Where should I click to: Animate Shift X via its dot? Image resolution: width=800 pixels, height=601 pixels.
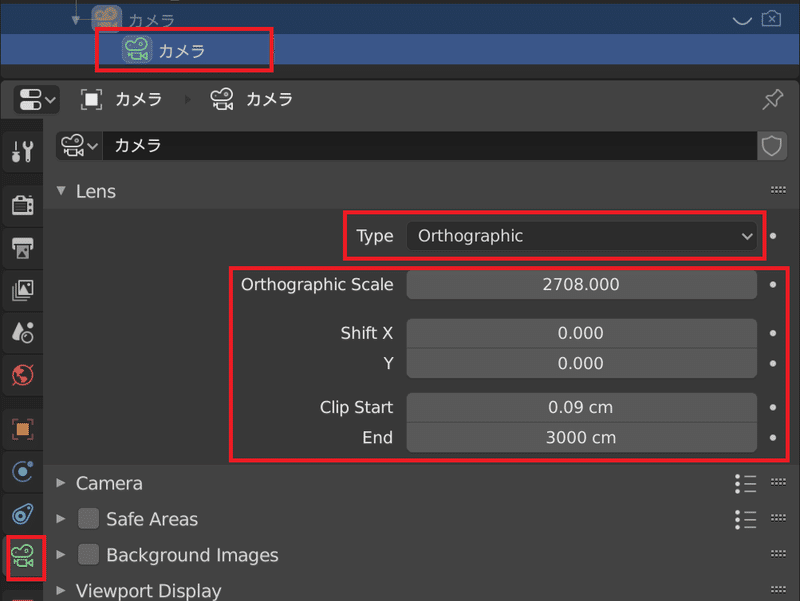773,333
